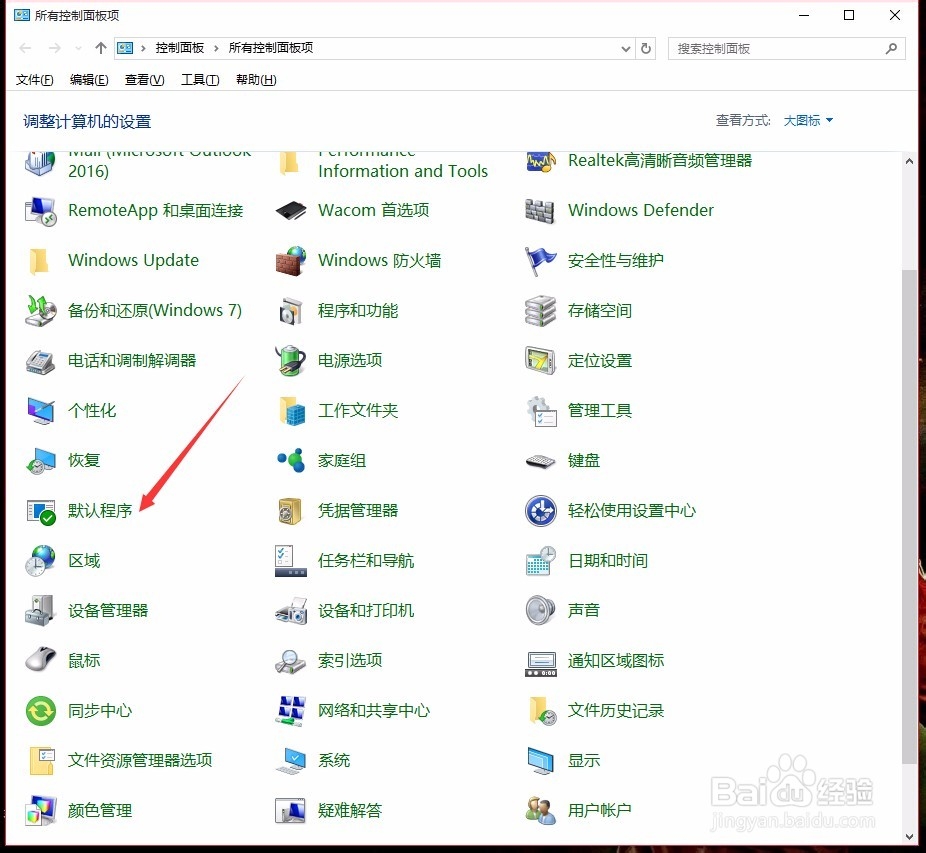The width and height of the screenshot is (926, 853).
Task: Open the address bar history dropdown
Action: [x=626, y=47]
